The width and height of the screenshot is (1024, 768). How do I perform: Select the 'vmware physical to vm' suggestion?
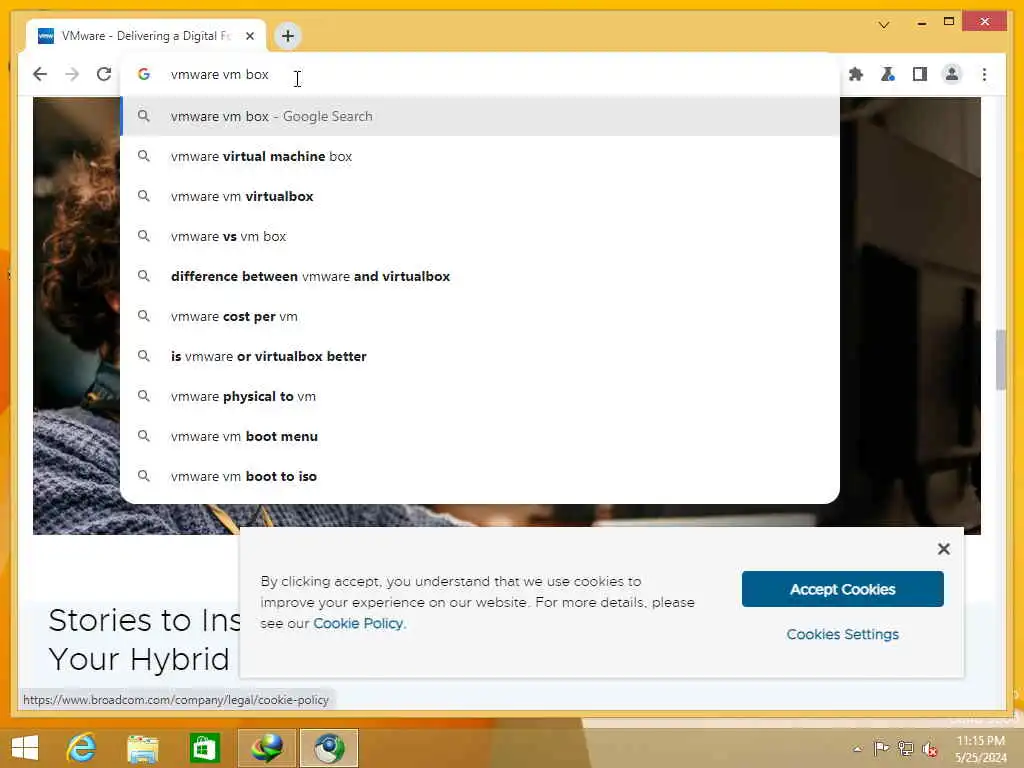(480, 396)
